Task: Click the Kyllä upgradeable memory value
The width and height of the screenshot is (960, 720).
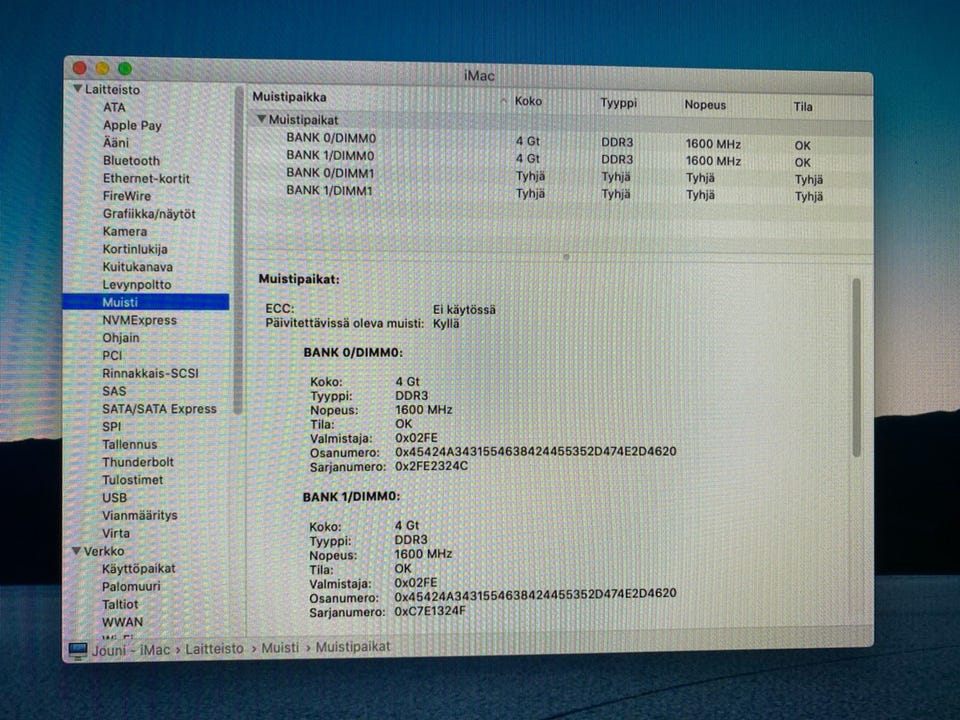Action: tap(446, 324)
